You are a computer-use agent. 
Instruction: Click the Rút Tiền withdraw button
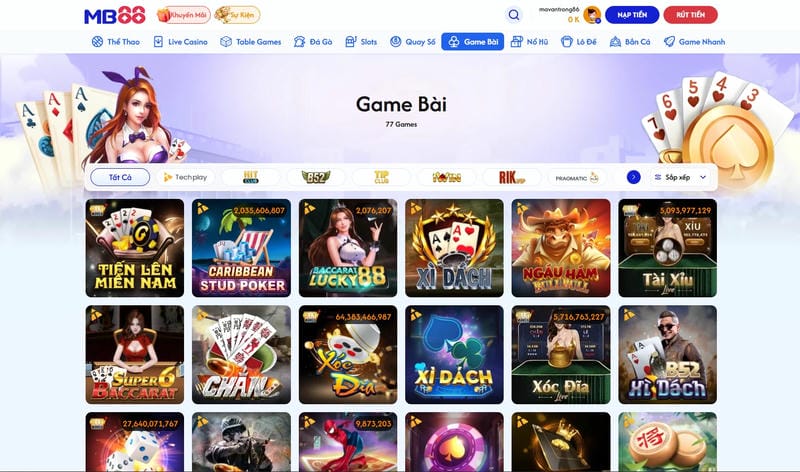click(690, 15)
